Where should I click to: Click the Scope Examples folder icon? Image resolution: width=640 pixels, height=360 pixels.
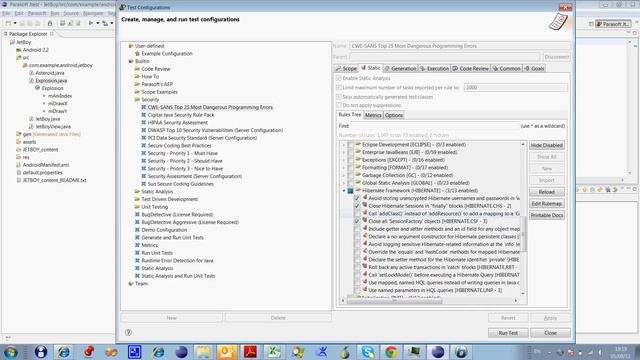pos(137,92)
